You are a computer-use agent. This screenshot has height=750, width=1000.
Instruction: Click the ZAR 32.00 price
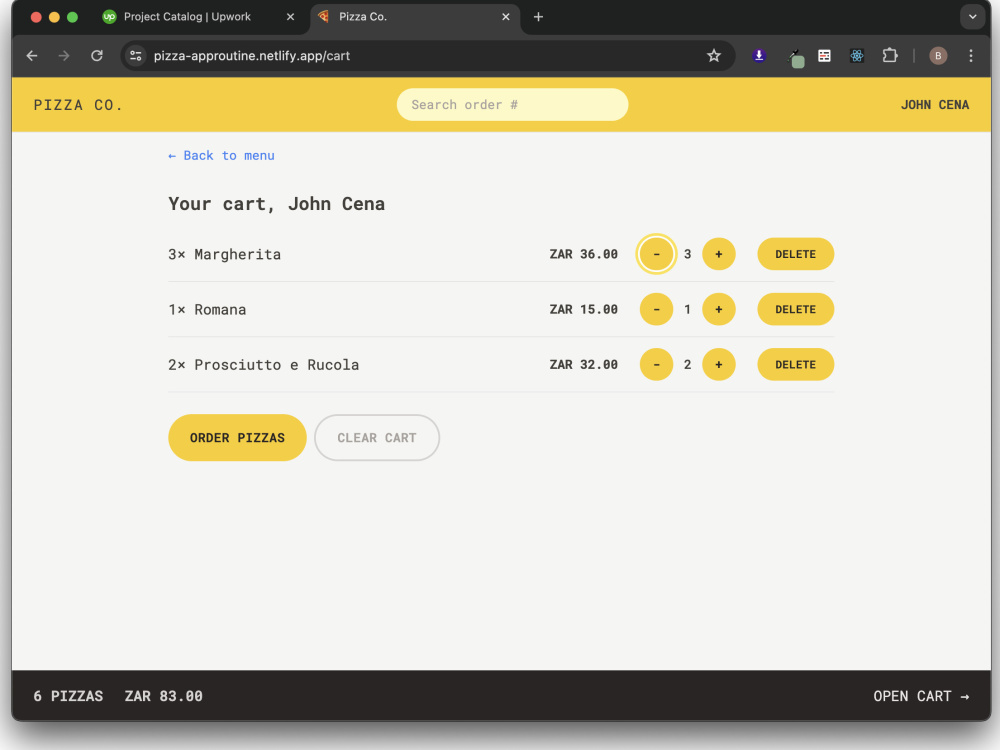pos(584,364)
